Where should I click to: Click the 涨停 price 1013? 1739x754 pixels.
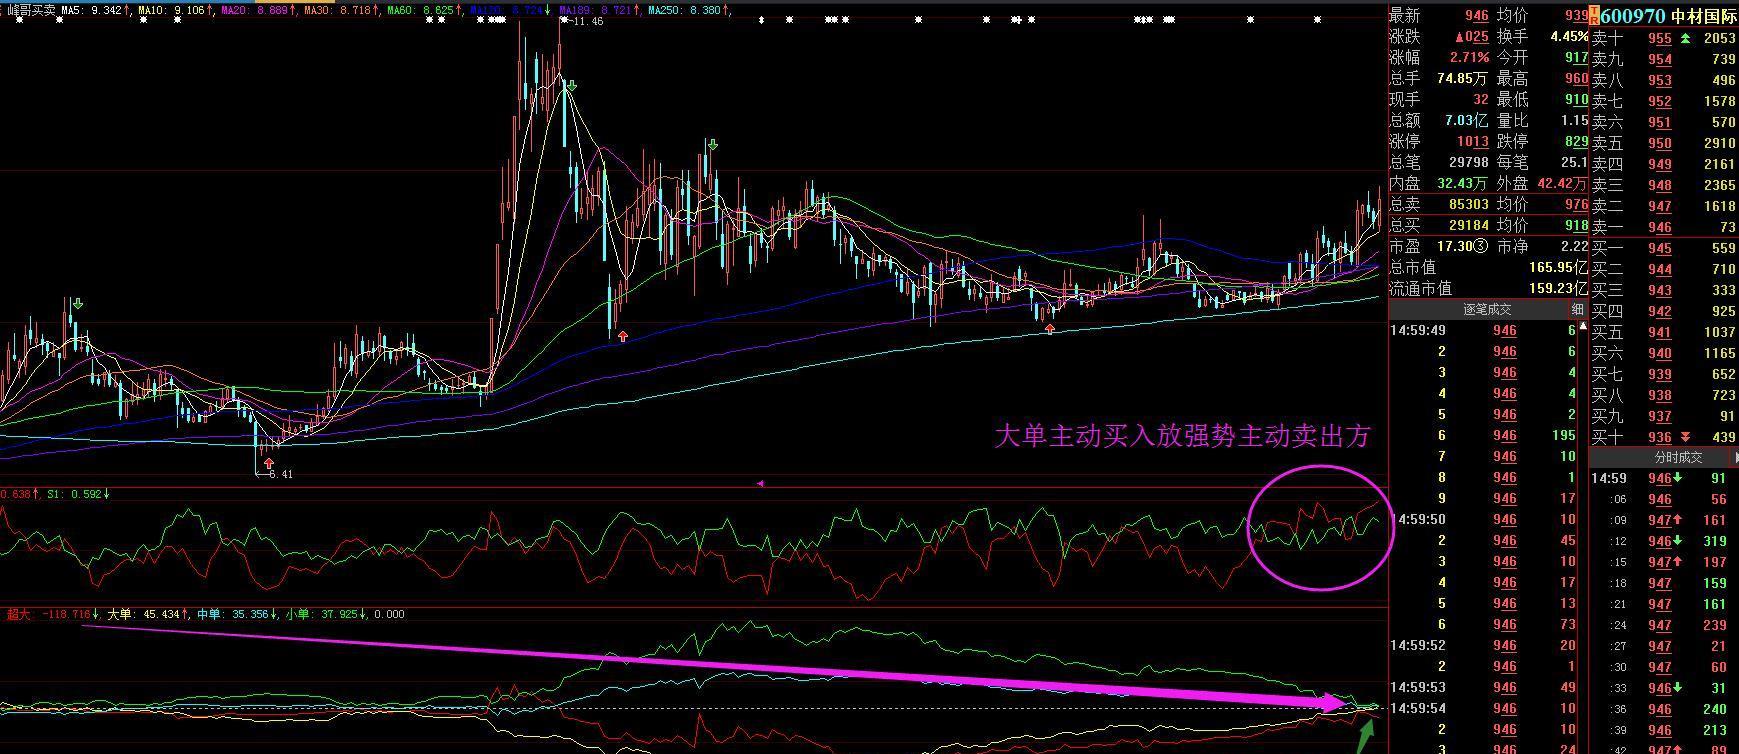tap(1472, 141)
